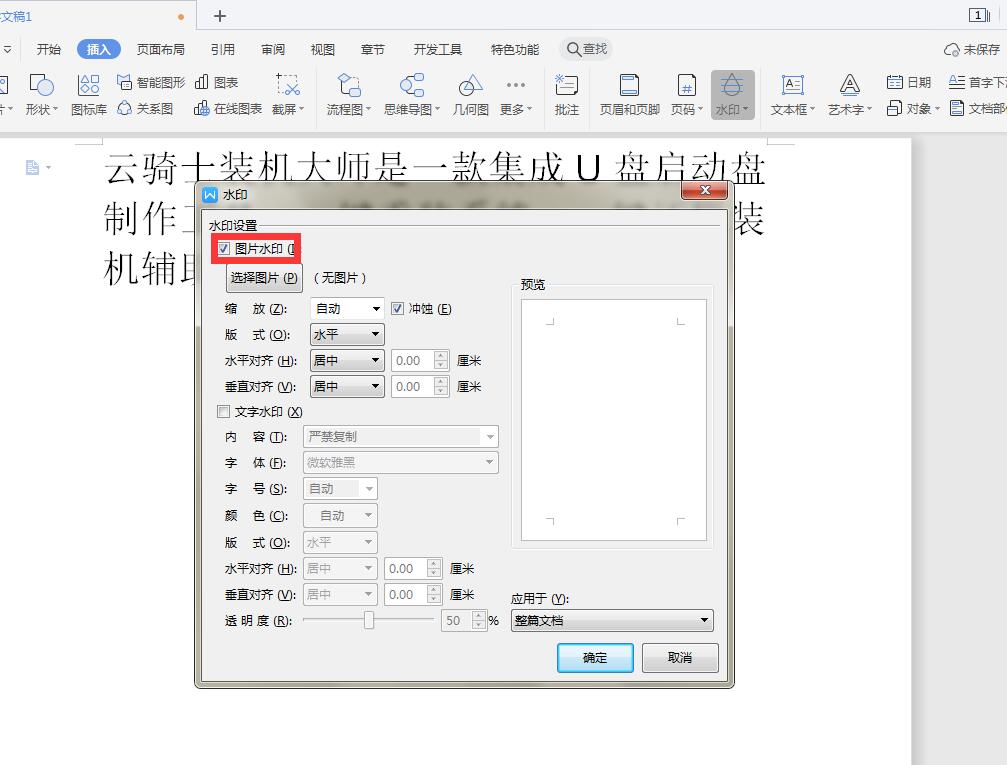Confirm with the OK (确定) button
The width and height of the screenshot is (1007, 765).
[595, 658]
